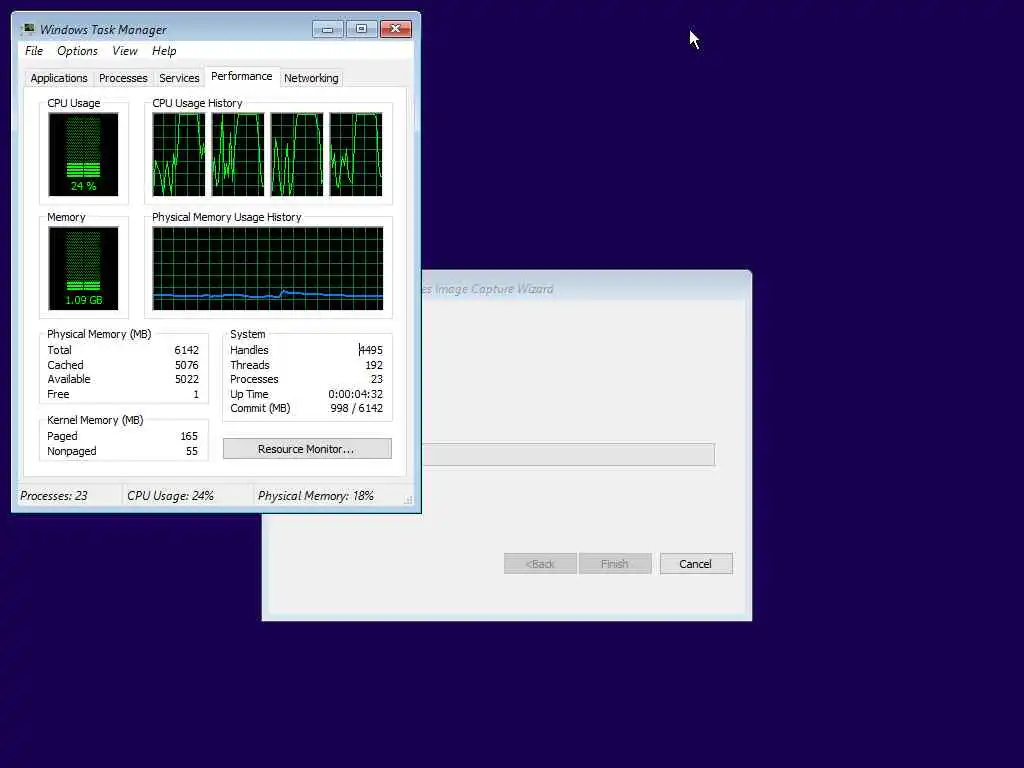Click the Task Manager title bar icon

pyautogui.click(x=28, y=29)
